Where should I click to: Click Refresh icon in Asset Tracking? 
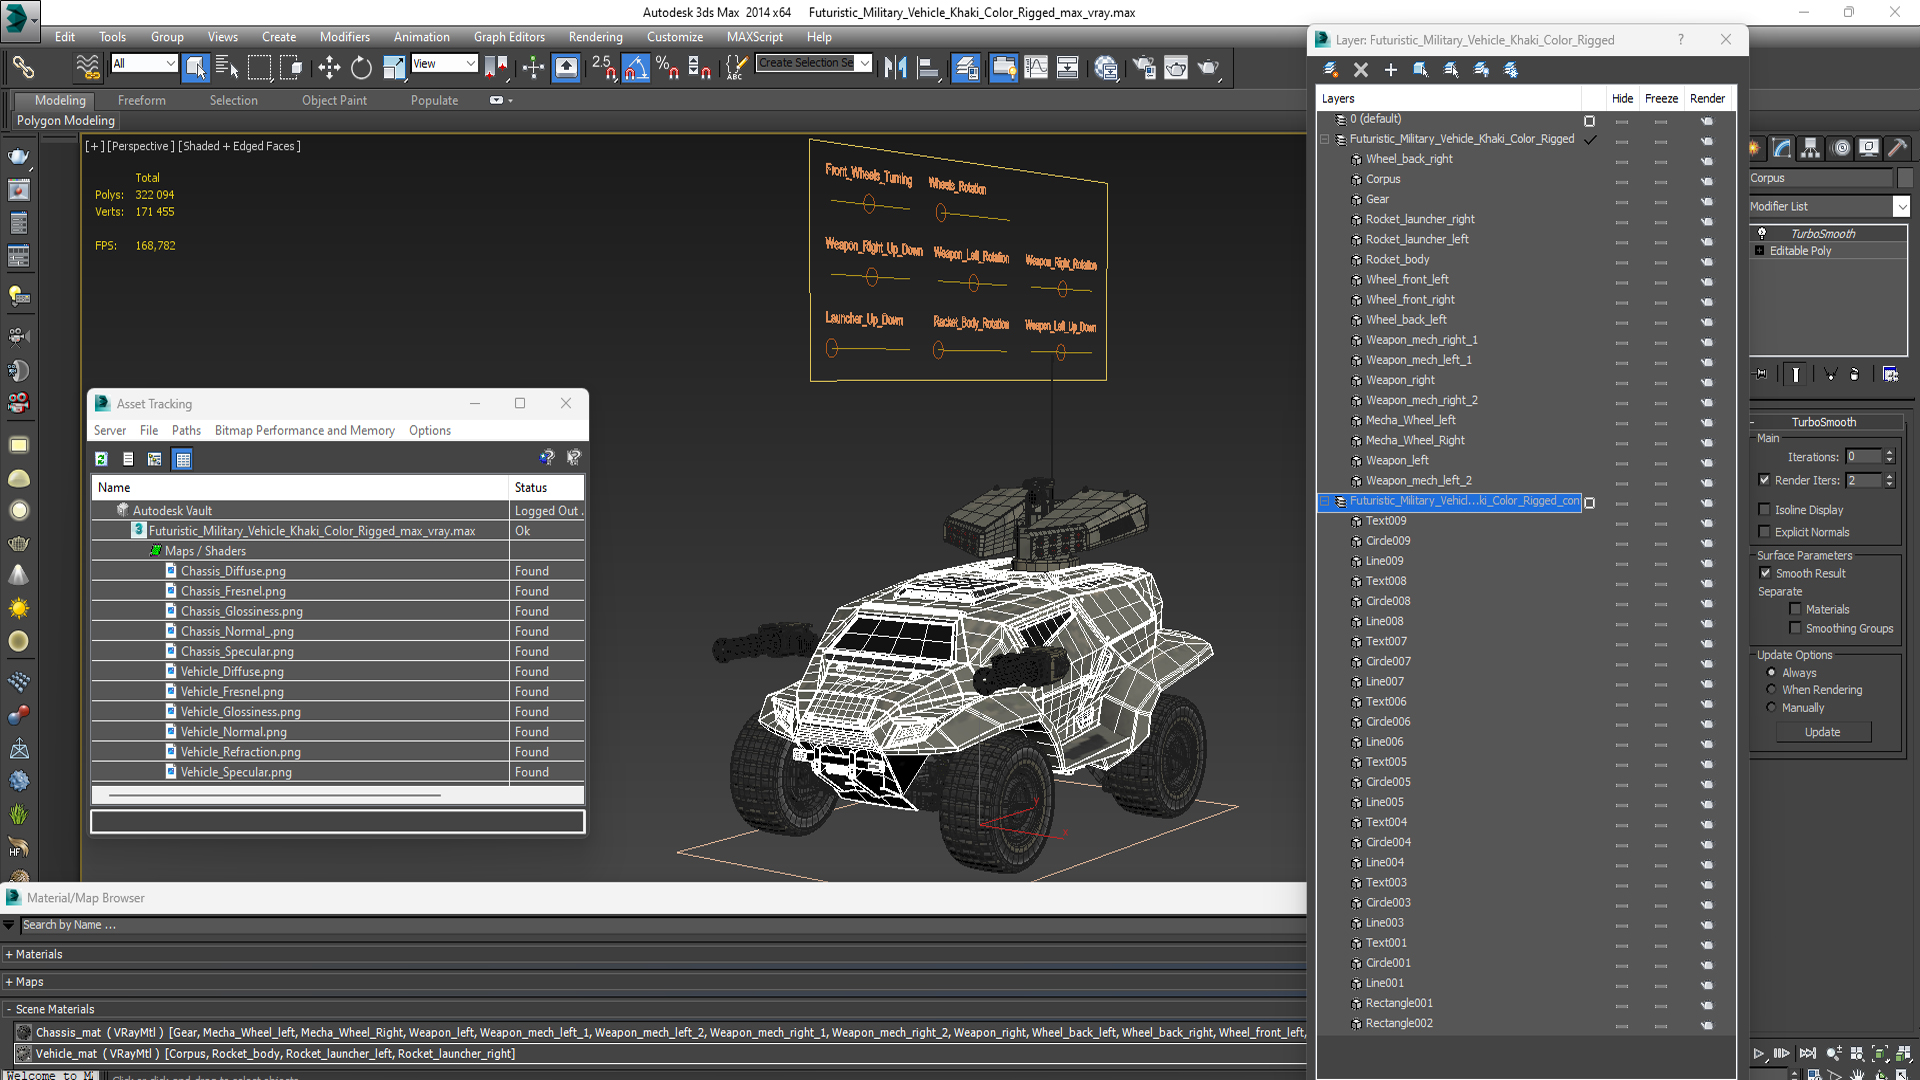[101, 459]
